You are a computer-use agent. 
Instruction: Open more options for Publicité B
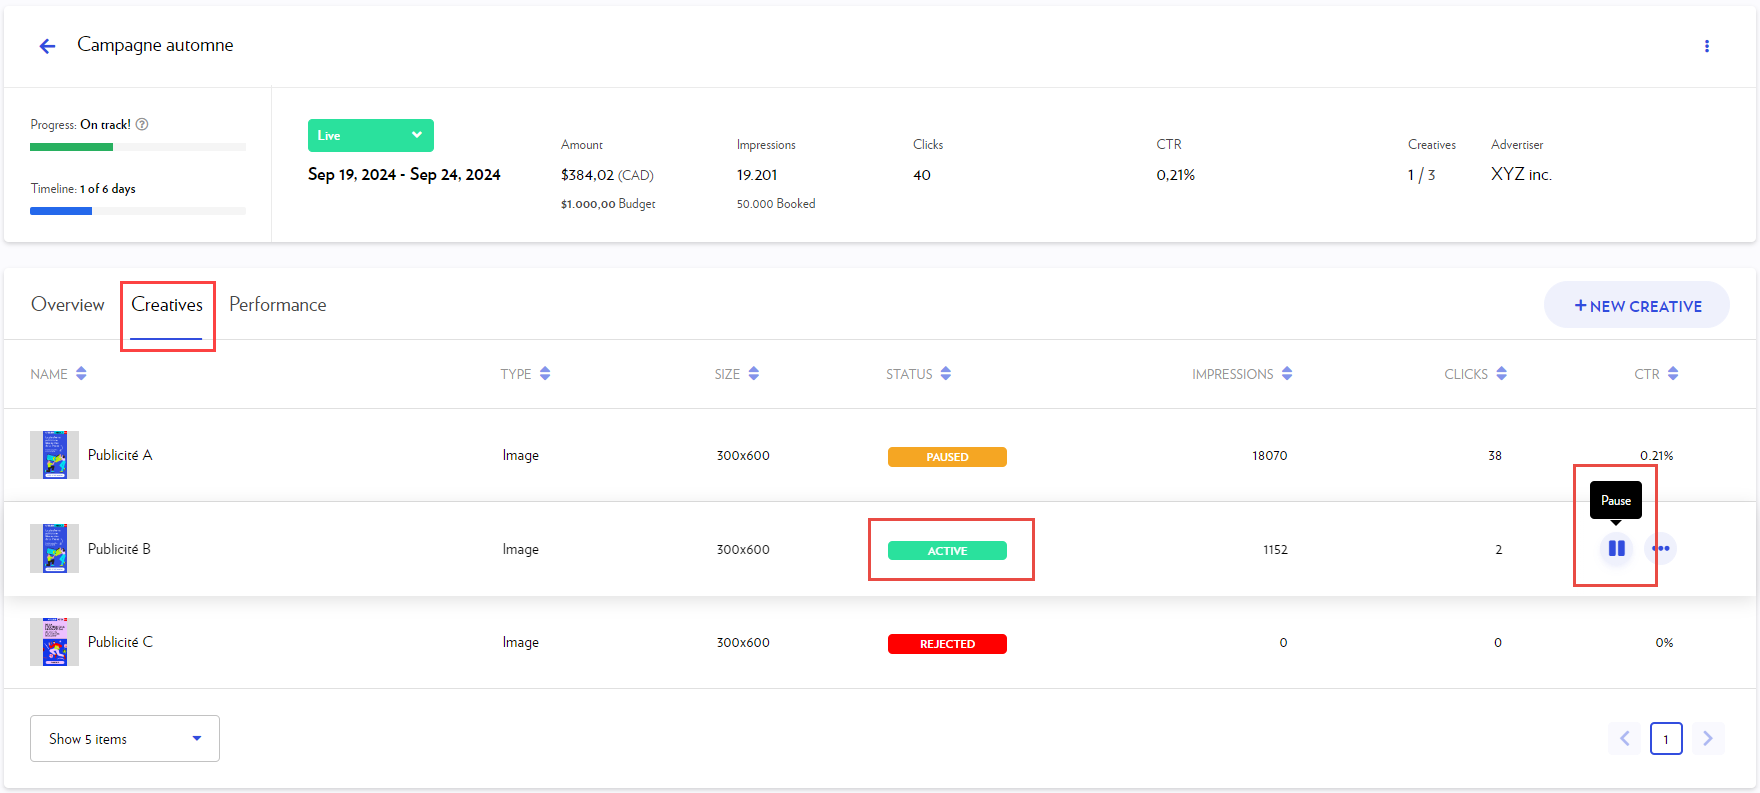pyautogui.click(x=1661, y=548)
